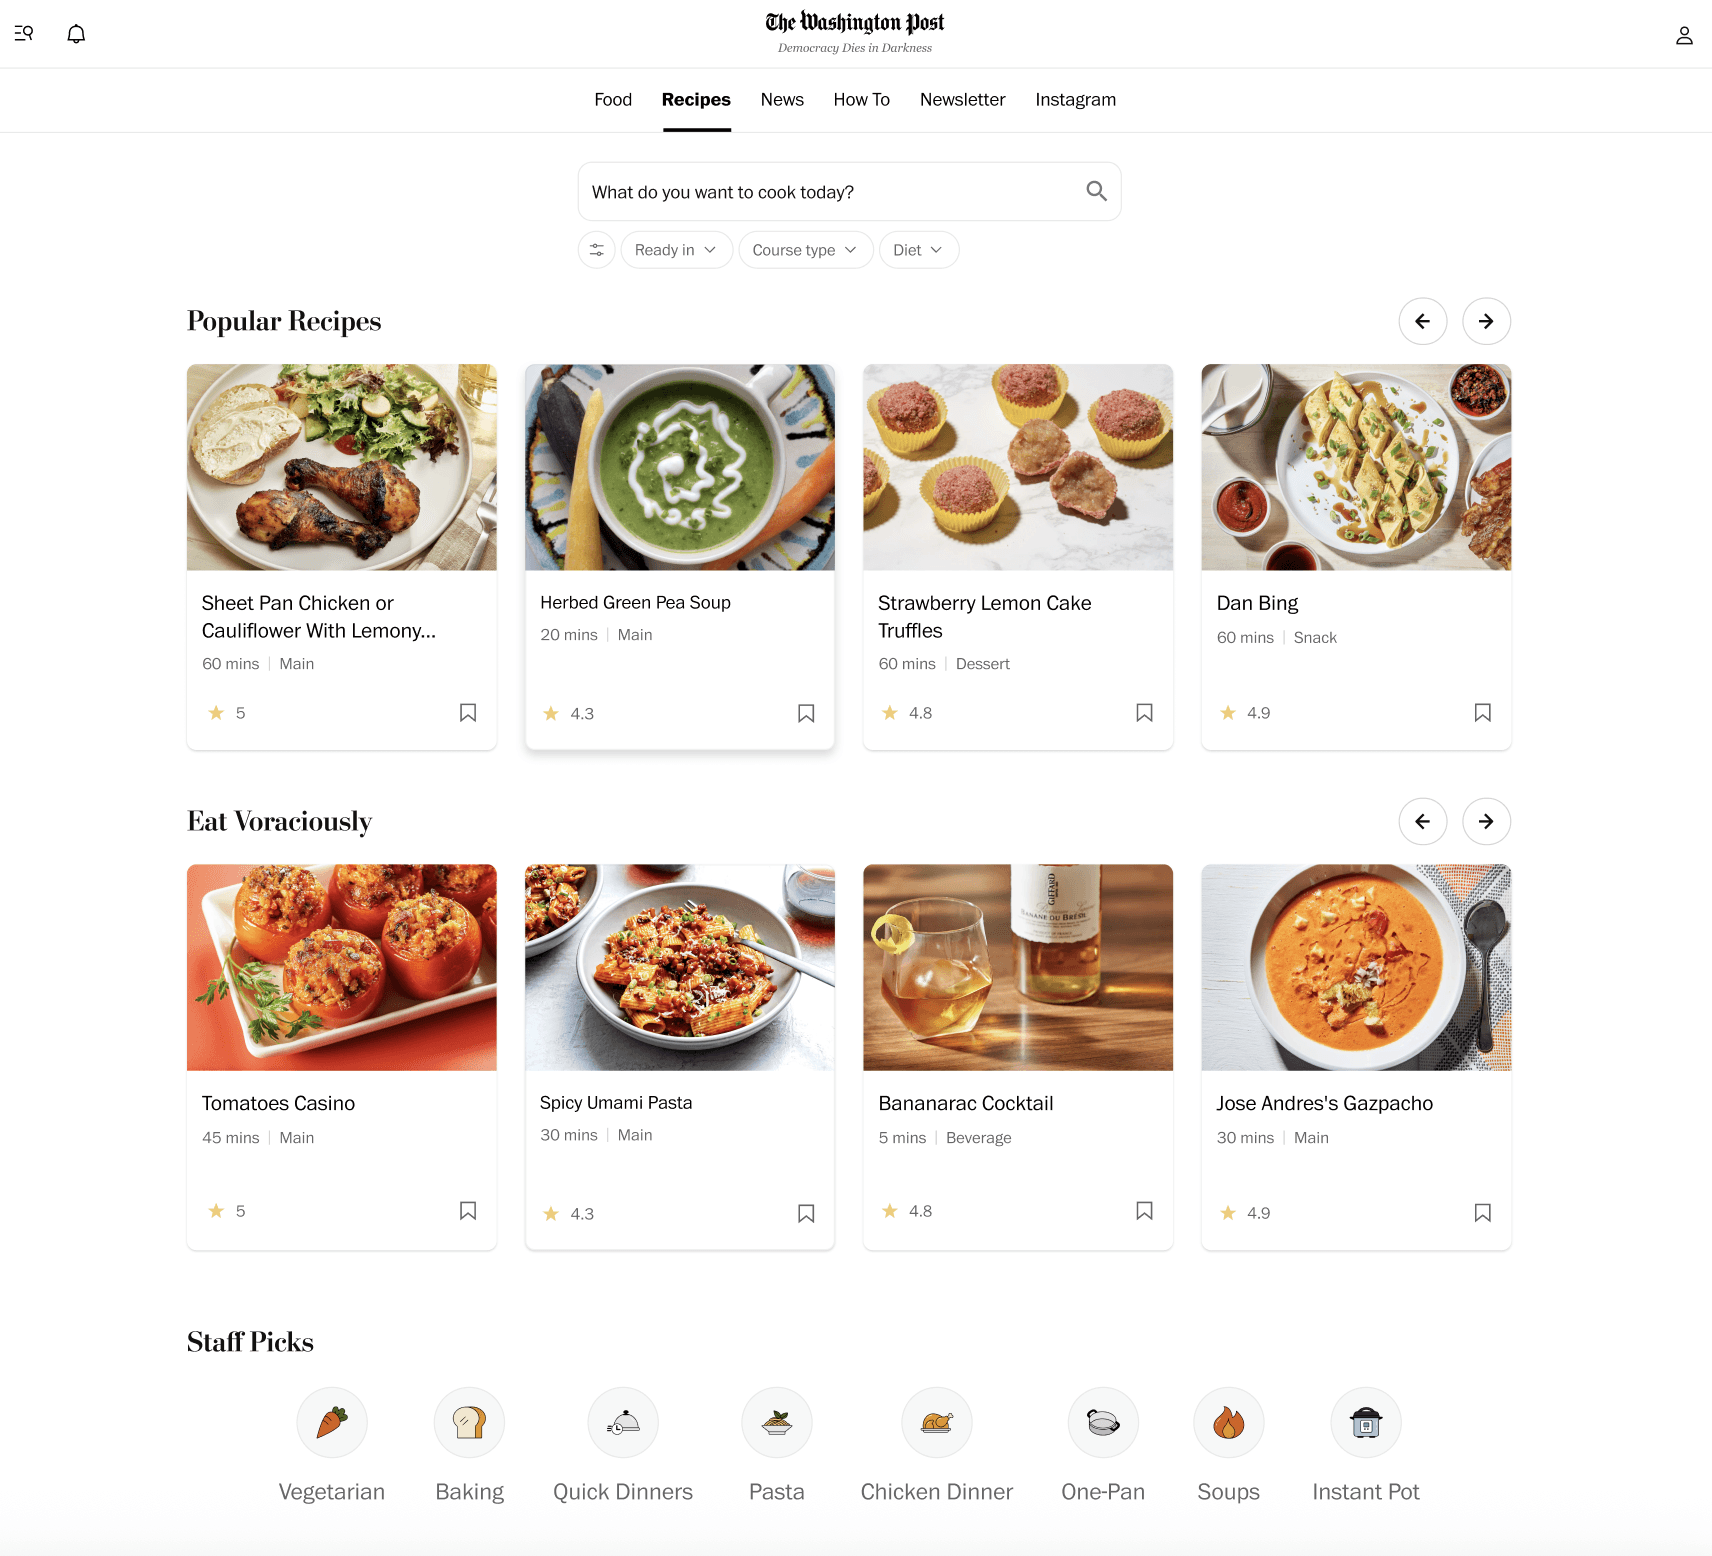
Task: Select the Instant Pot icon
Action: click(x=1366, y=1422)
